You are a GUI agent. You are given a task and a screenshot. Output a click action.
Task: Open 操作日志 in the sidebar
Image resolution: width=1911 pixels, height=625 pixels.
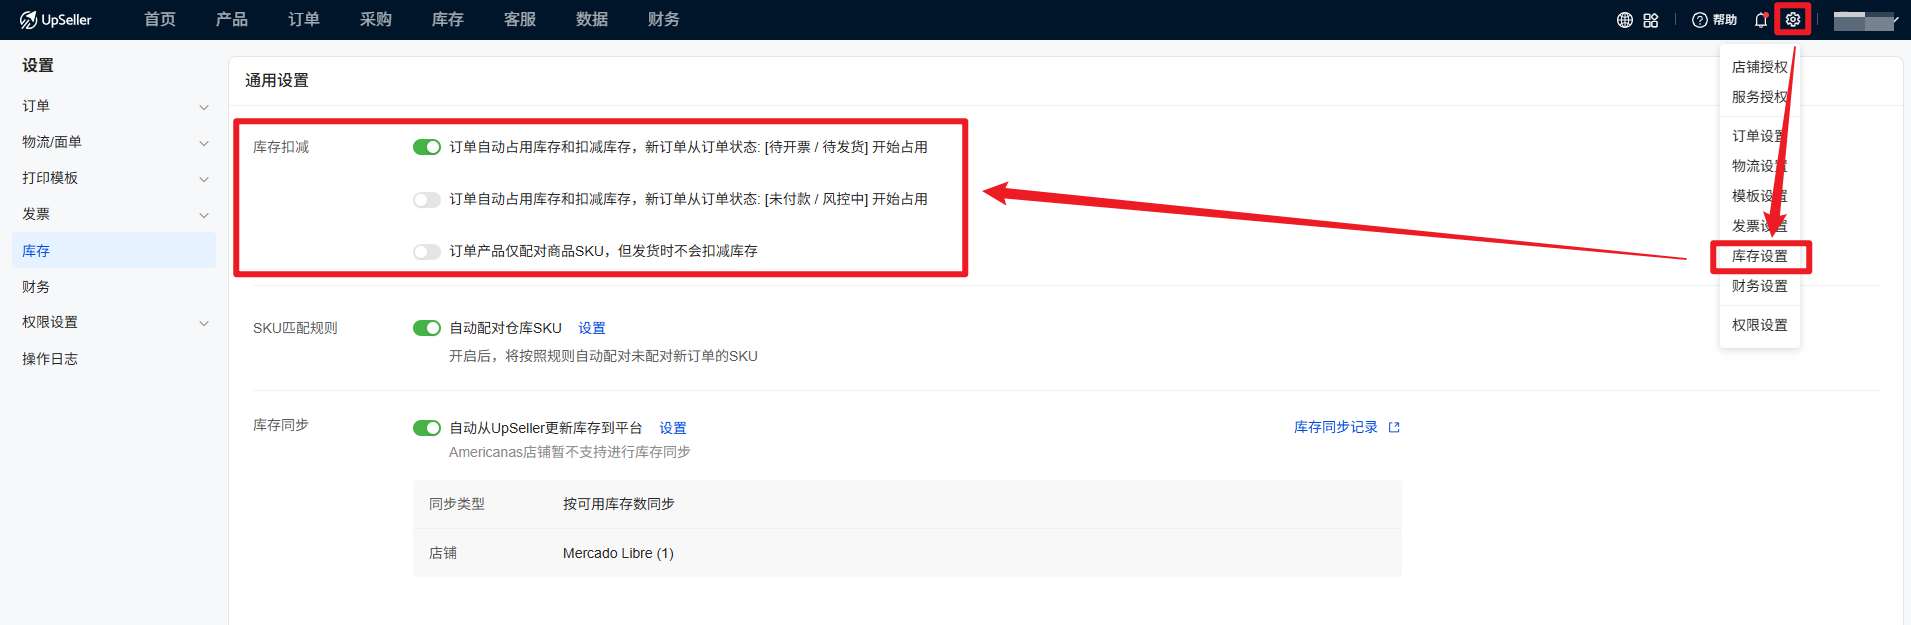point(50,359)
